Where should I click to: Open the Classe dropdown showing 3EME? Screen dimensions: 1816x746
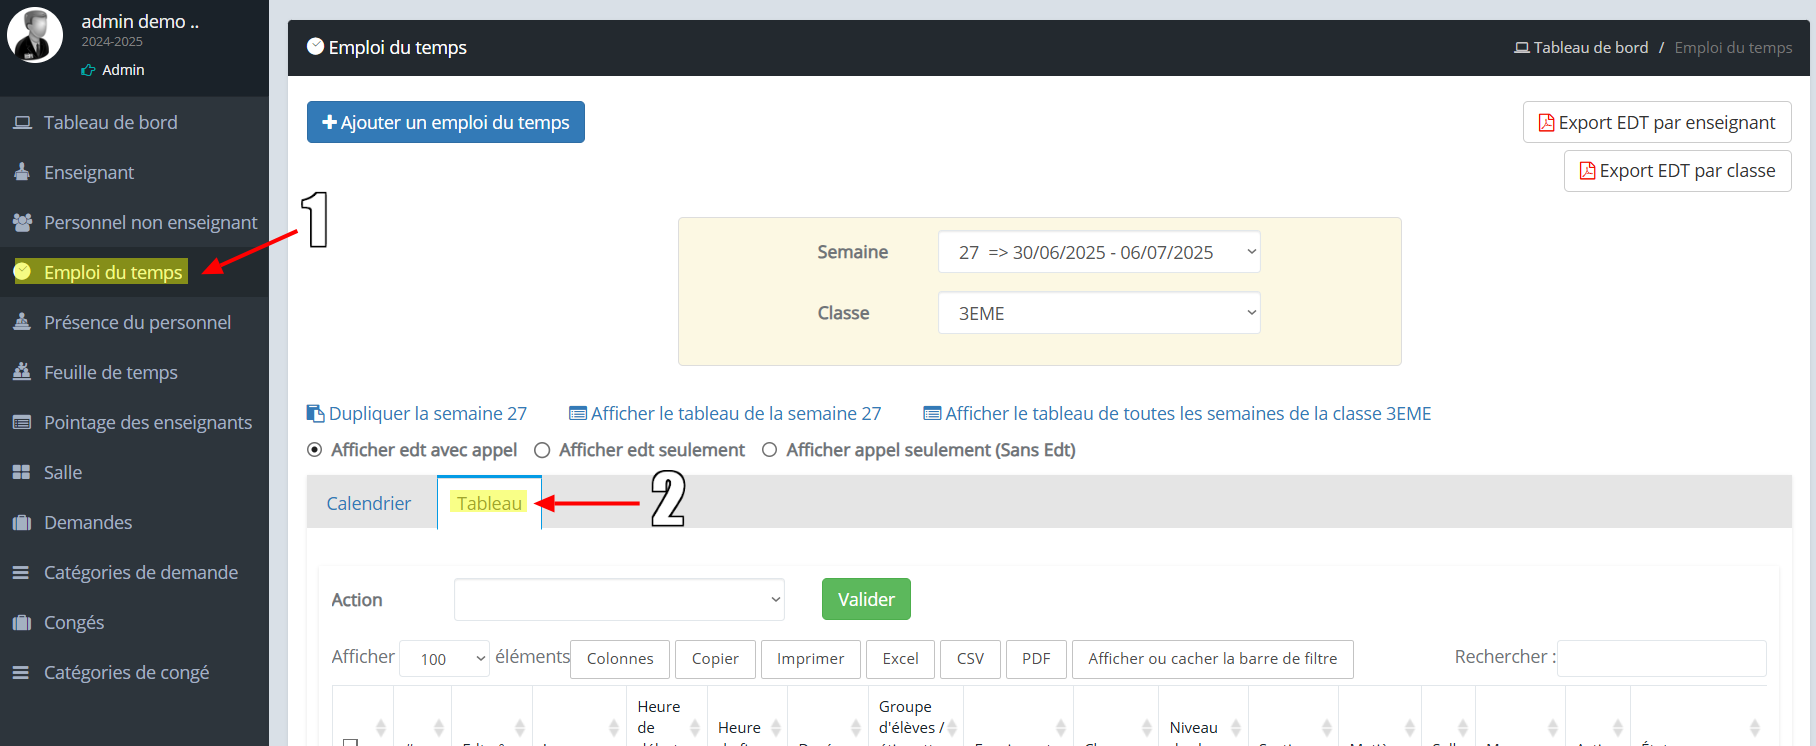[x=1099, y=313]
